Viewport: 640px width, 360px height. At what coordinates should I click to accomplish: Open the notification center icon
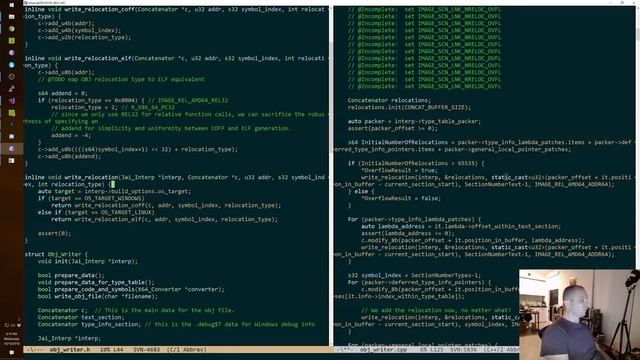click(11, 352)
